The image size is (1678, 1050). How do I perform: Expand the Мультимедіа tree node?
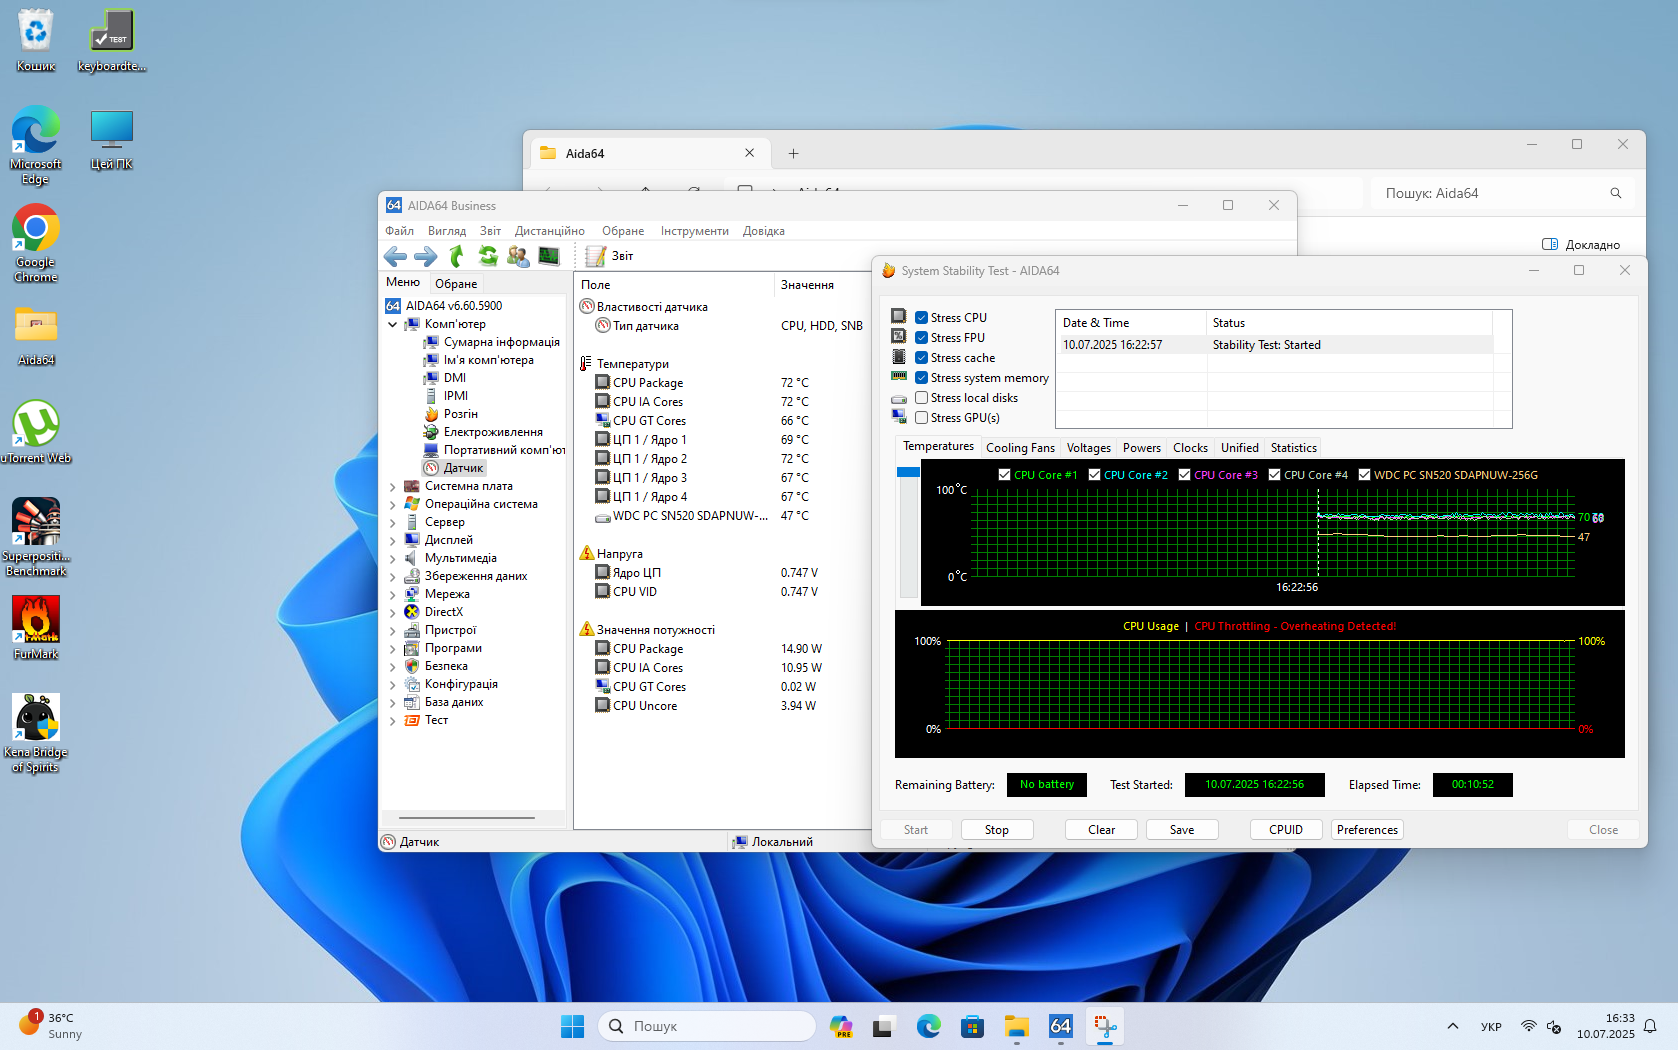[392, 559]
